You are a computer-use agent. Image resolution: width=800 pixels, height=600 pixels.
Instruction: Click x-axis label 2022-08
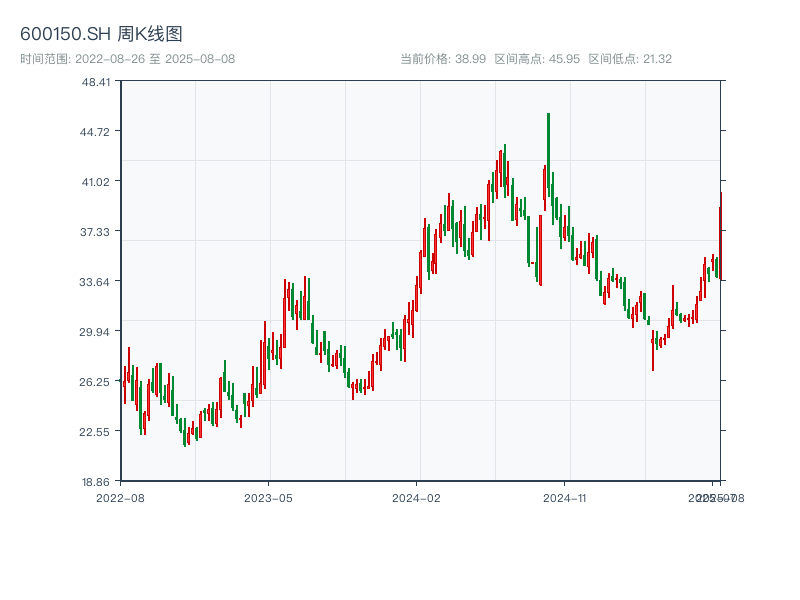coord(120,498)
